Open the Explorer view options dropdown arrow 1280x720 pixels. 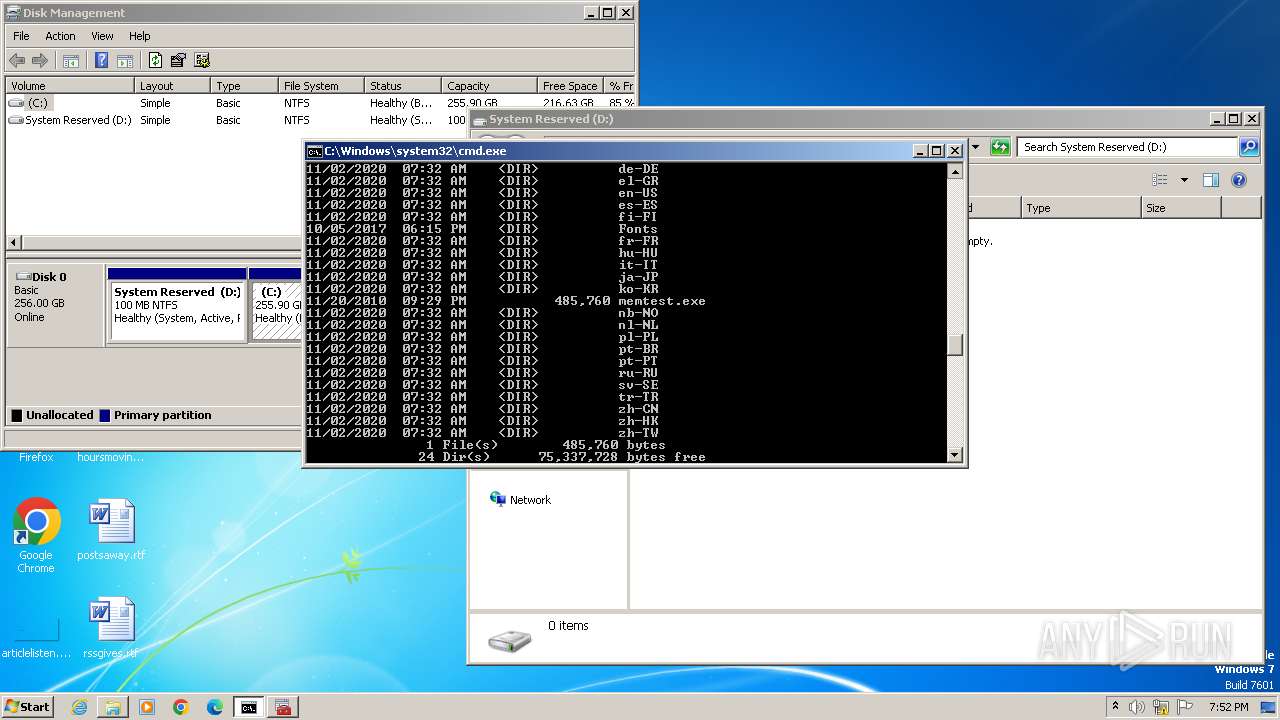(1184, 180)
